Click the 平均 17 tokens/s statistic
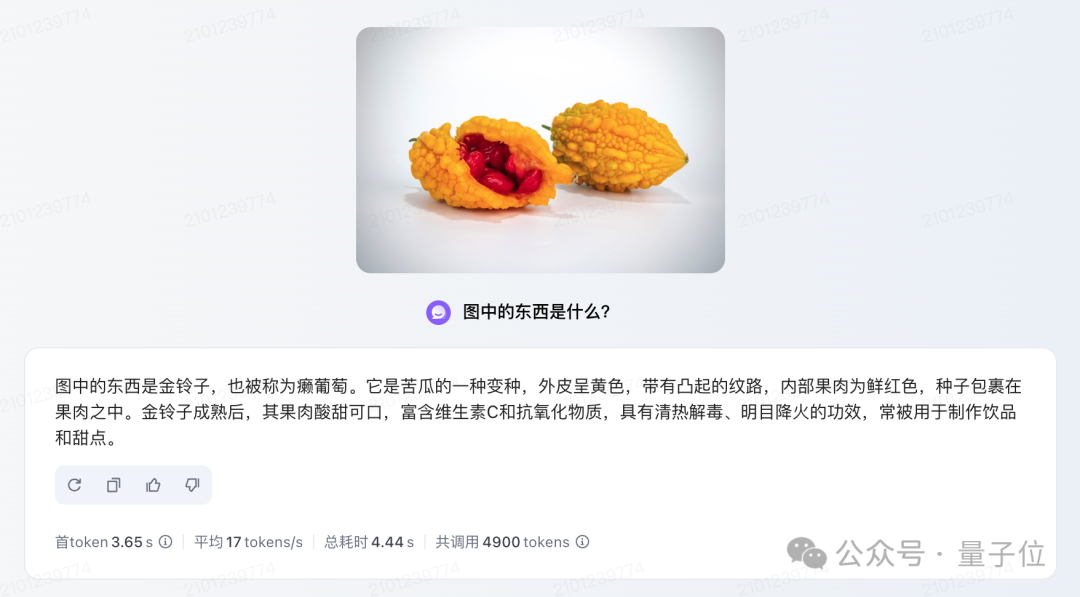 pos(249,542)
